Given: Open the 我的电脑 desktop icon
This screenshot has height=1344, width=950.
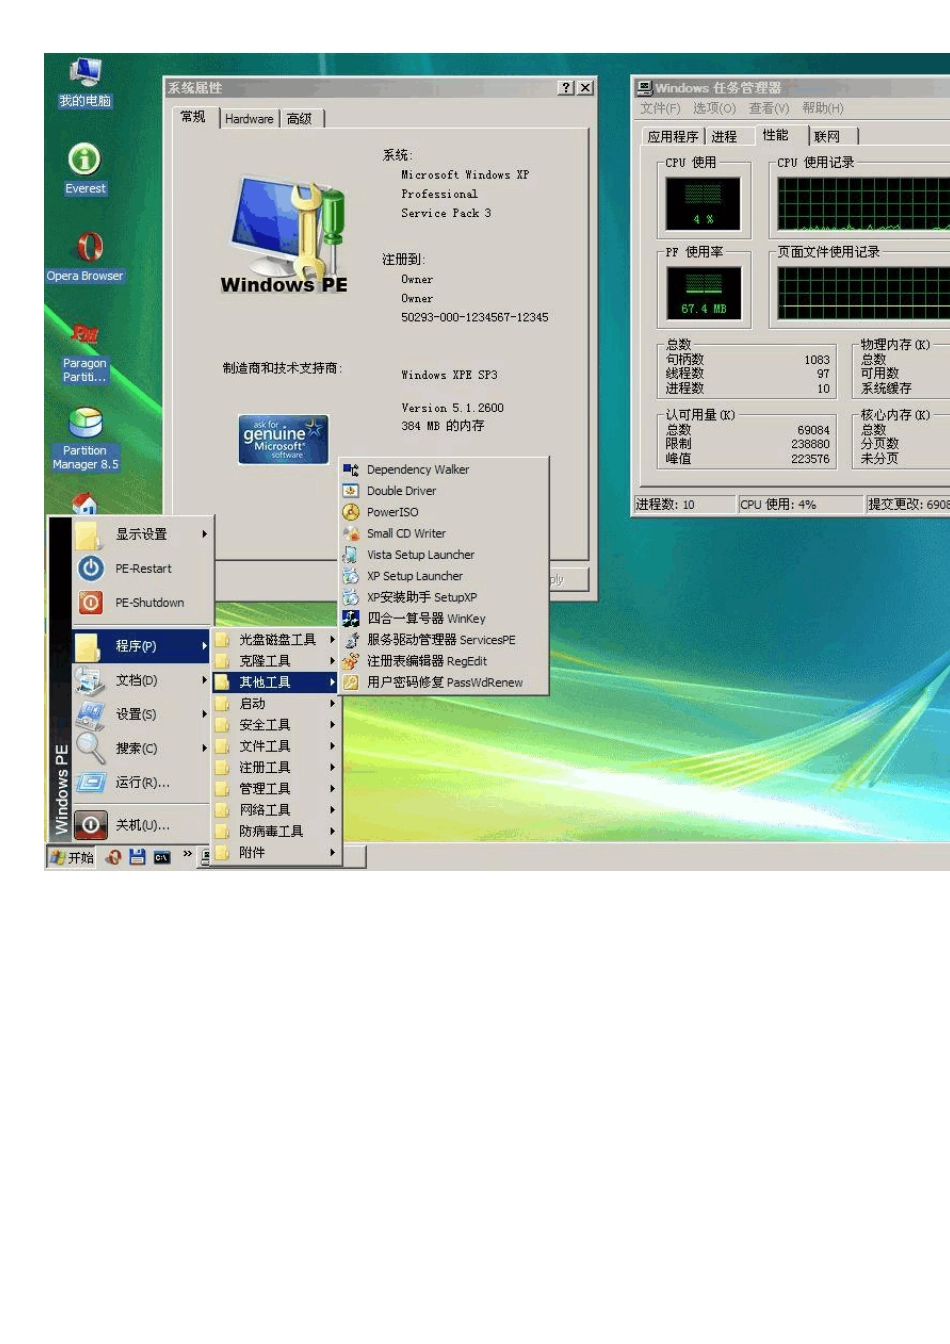Looking at the screenshot, I should (85, 83).
